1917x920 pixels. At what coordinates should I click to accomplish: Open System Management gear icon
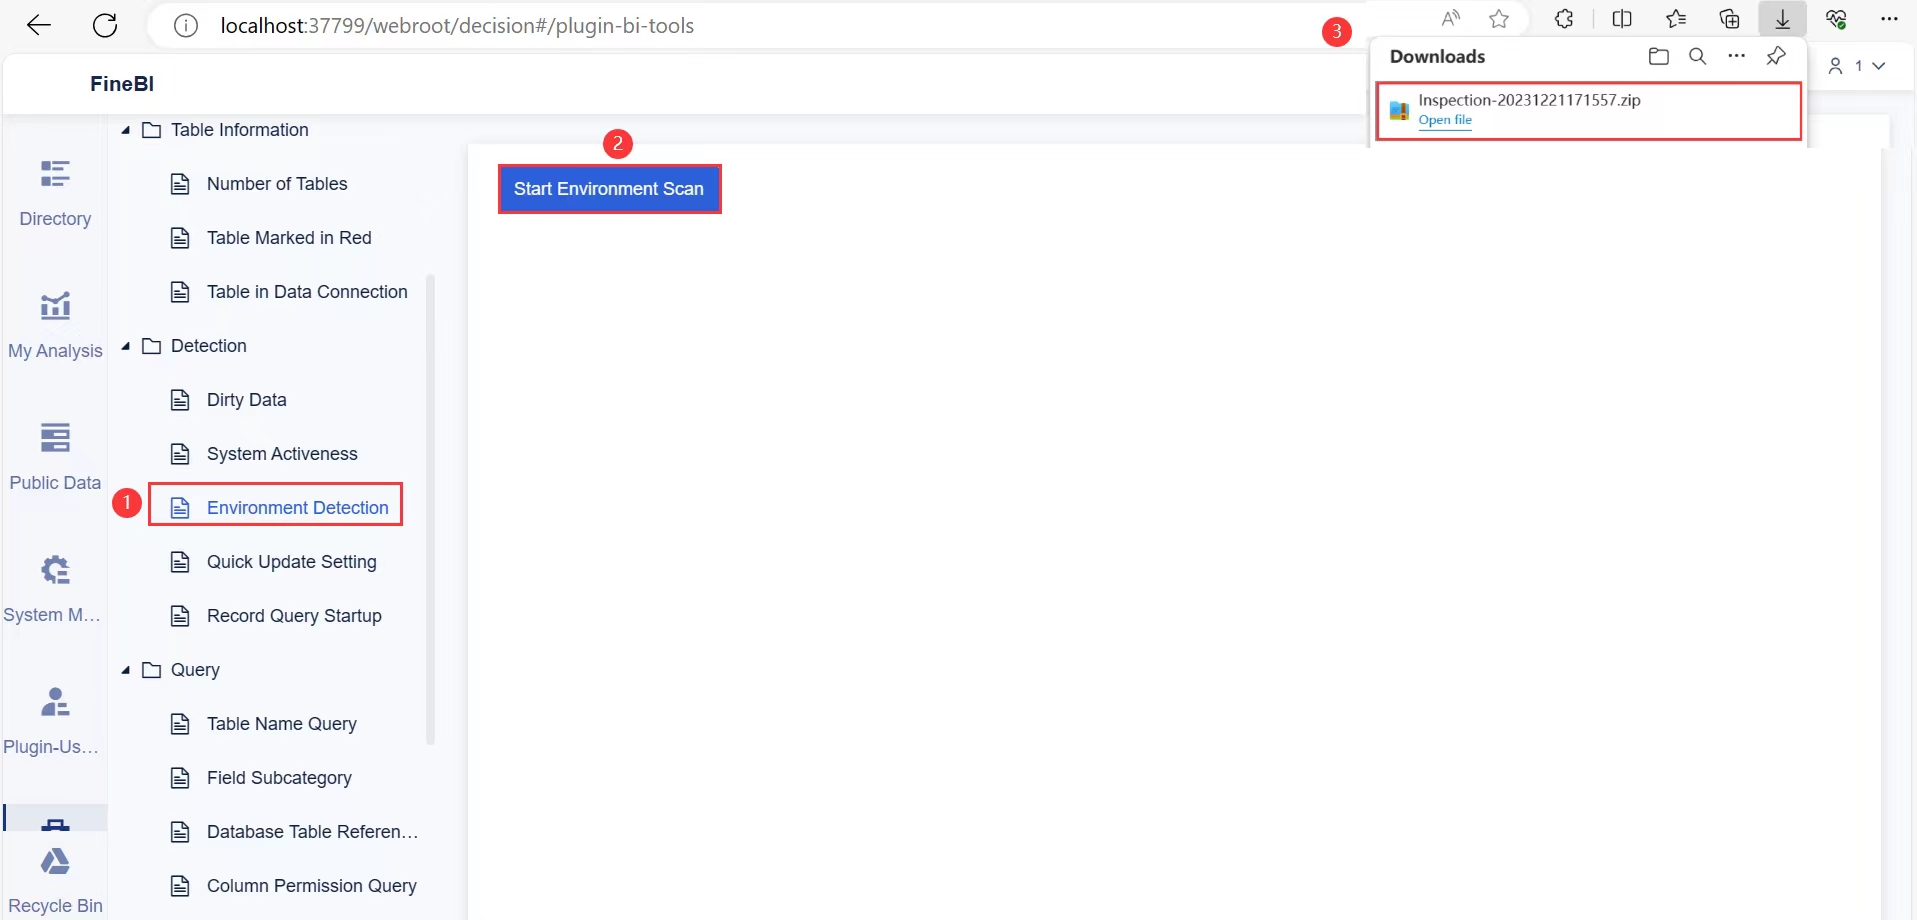tap(55, 571)
